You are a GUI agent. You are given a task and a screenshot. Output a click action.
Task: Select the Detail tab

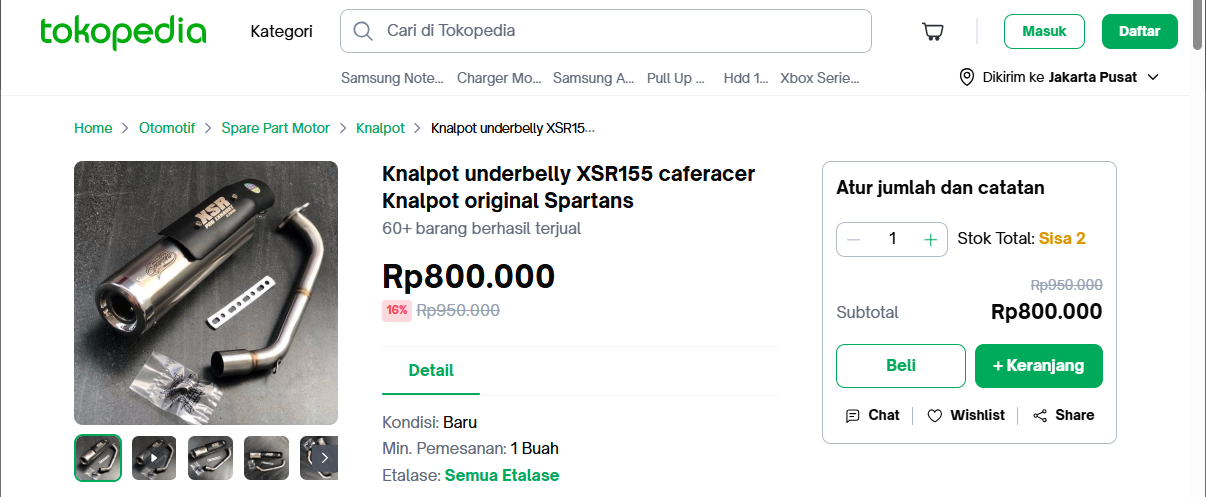[431, 370]
